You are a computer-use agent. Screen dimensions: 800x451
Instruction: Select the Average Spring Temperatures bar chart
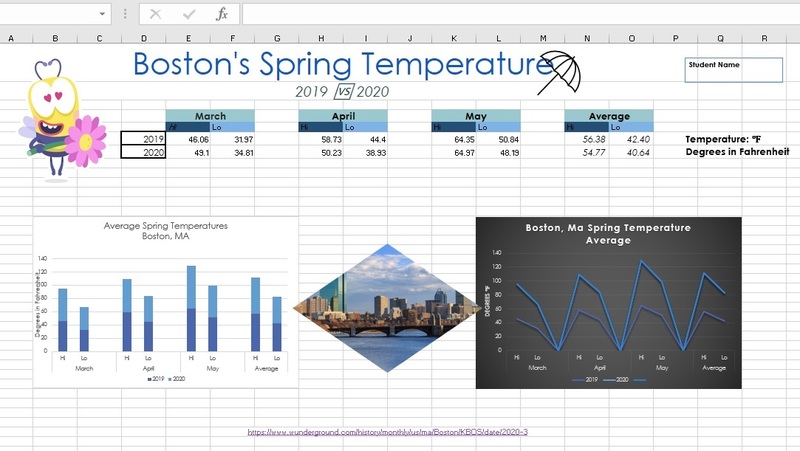165,300
